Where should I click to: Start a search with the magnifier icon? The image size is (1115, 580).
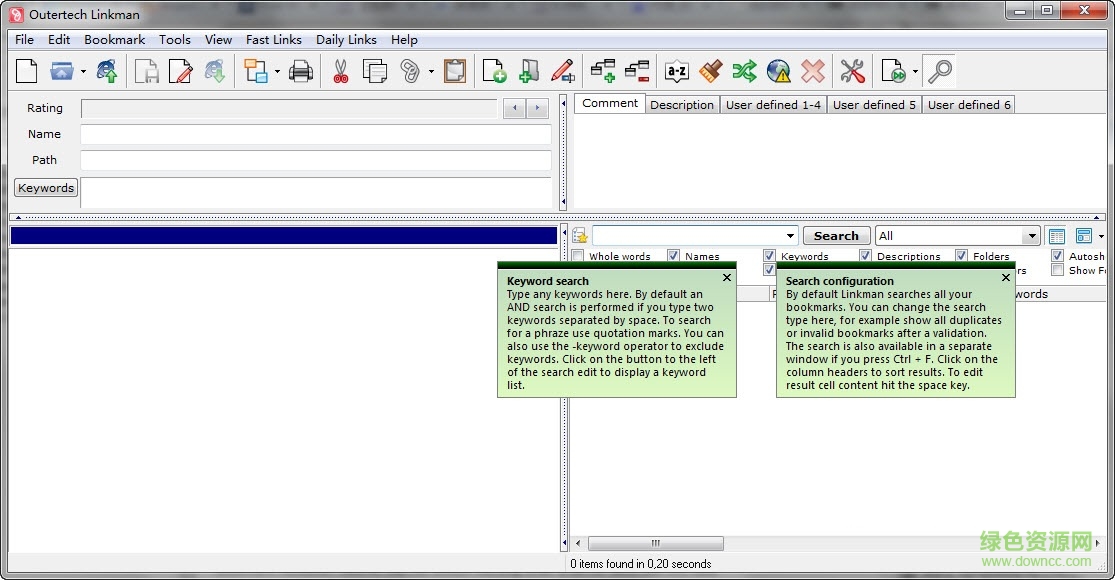click(x=936, y=71)
